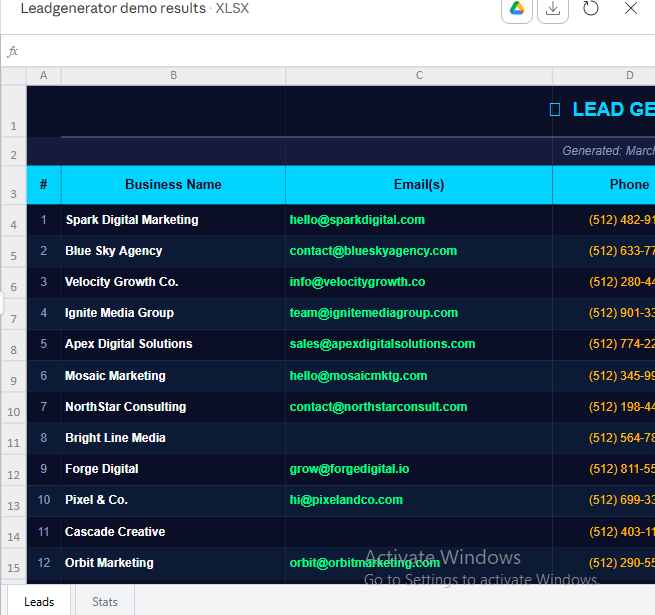Click hi@pixelandco.com email cell
This screenshot has width=655, height=615.
pyautogui.click(x=419, y=500)
